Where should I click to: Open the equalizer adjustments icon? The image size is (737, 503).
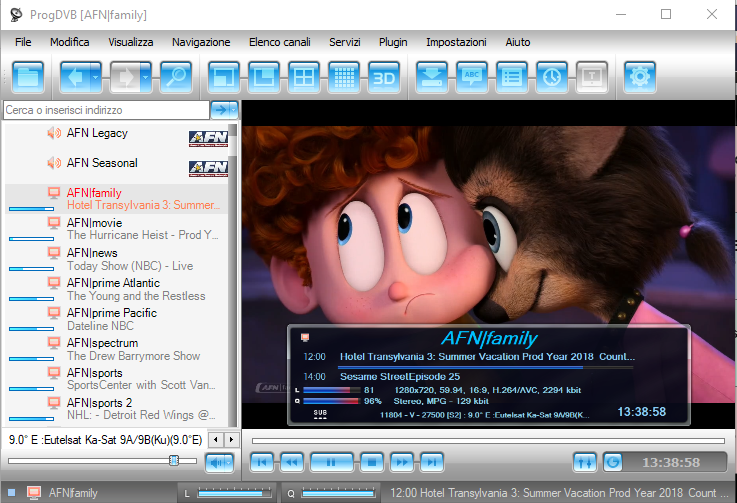pos(585,463)
